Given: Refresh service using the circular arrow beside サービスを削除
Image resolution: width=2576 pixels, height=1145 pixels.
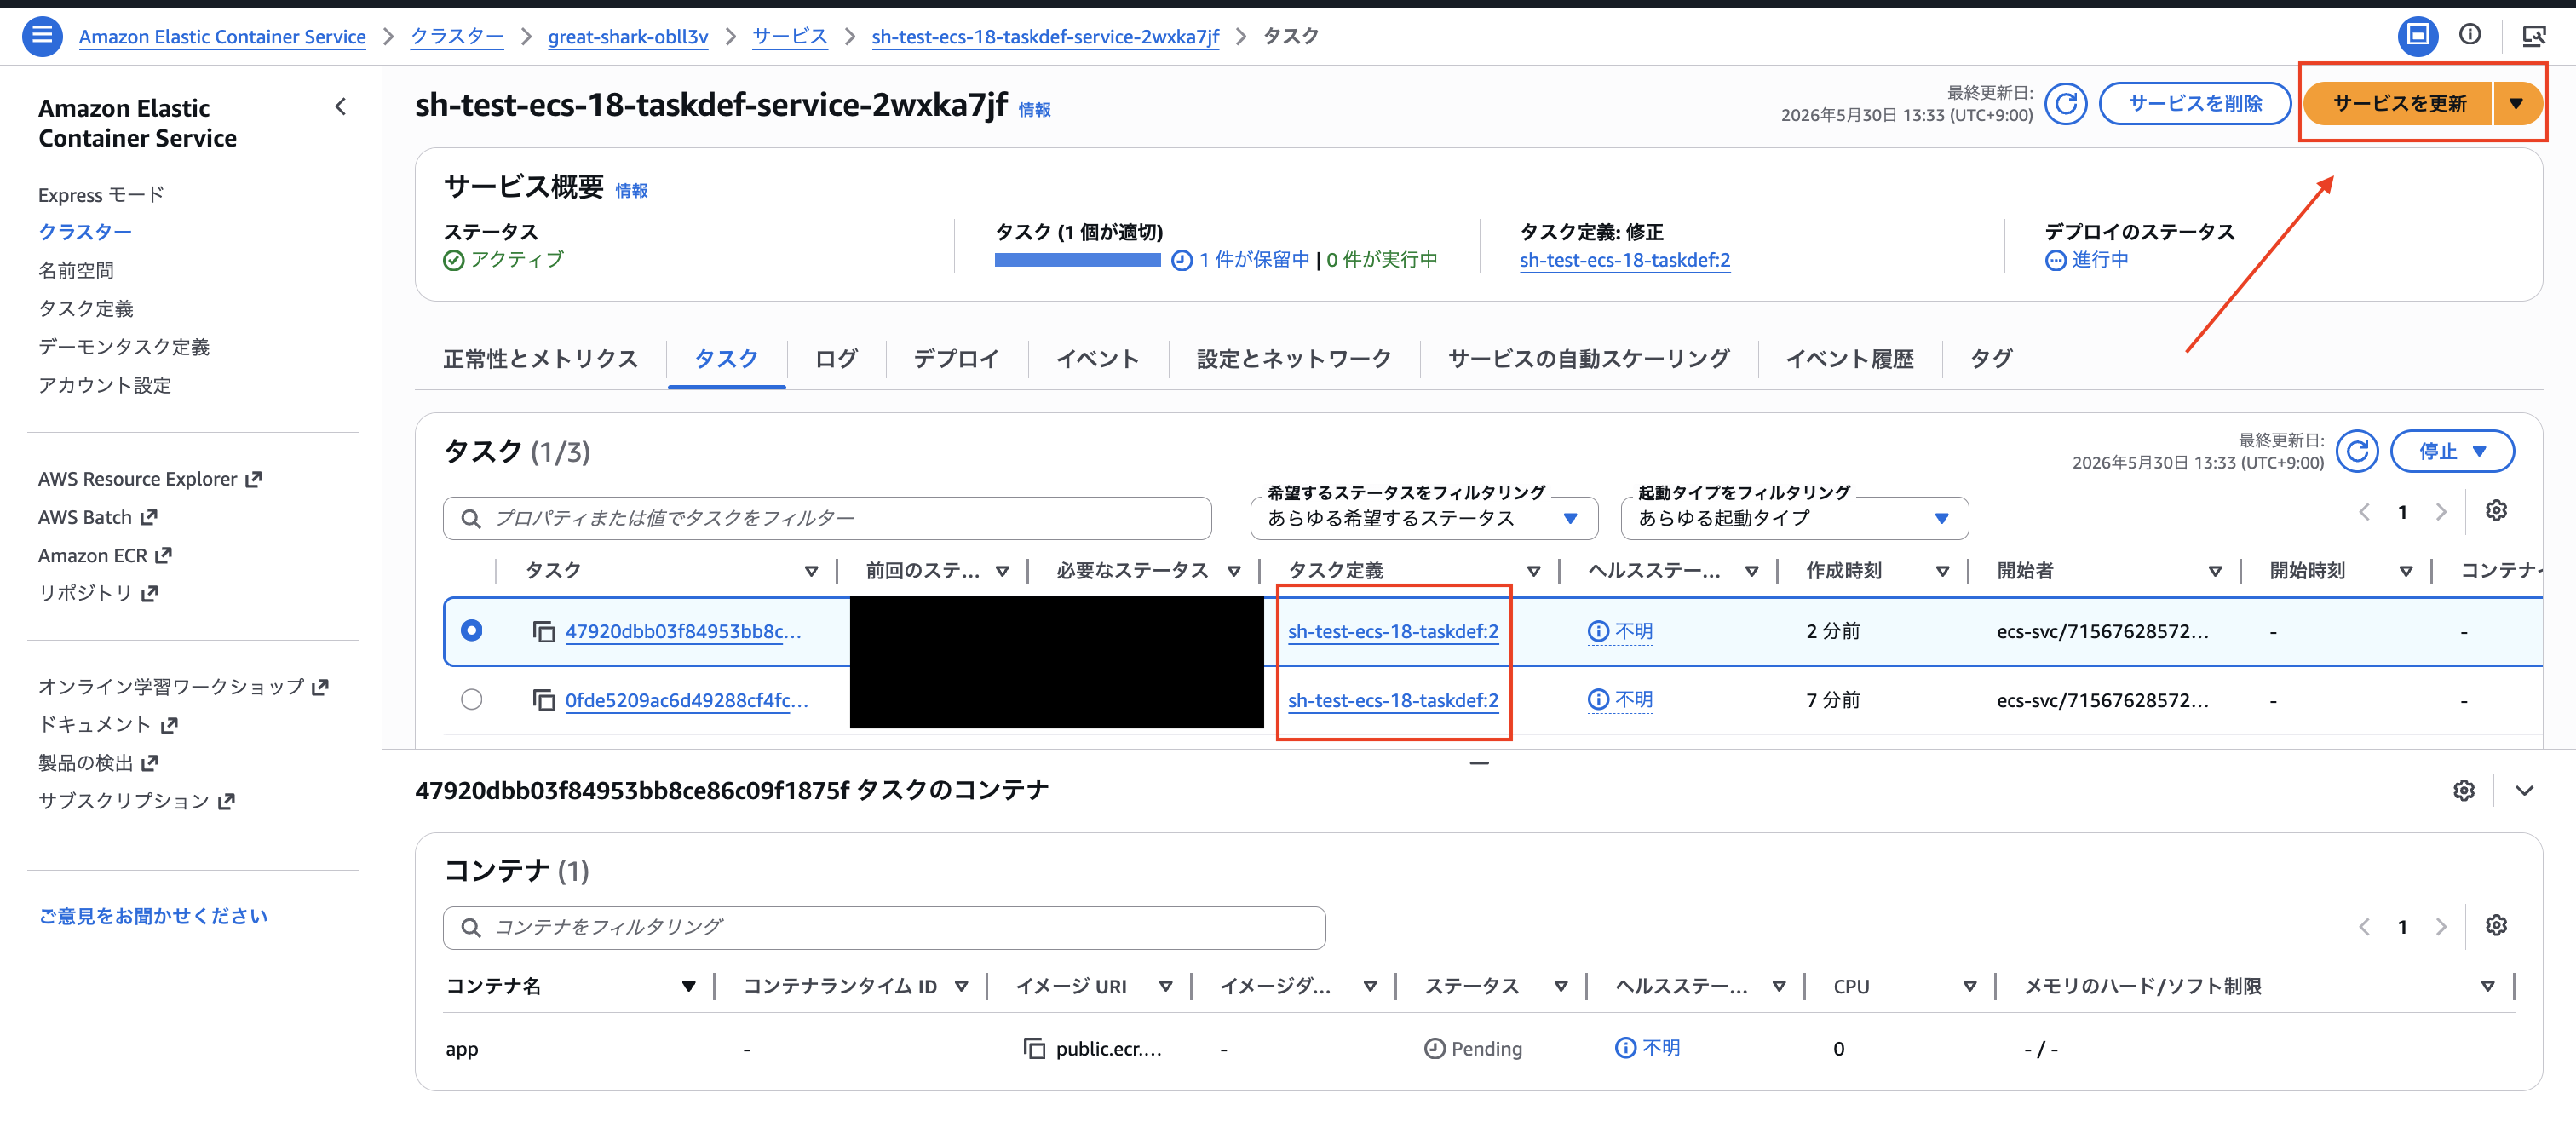Looking at the screenshot, I should (2065, 103).
